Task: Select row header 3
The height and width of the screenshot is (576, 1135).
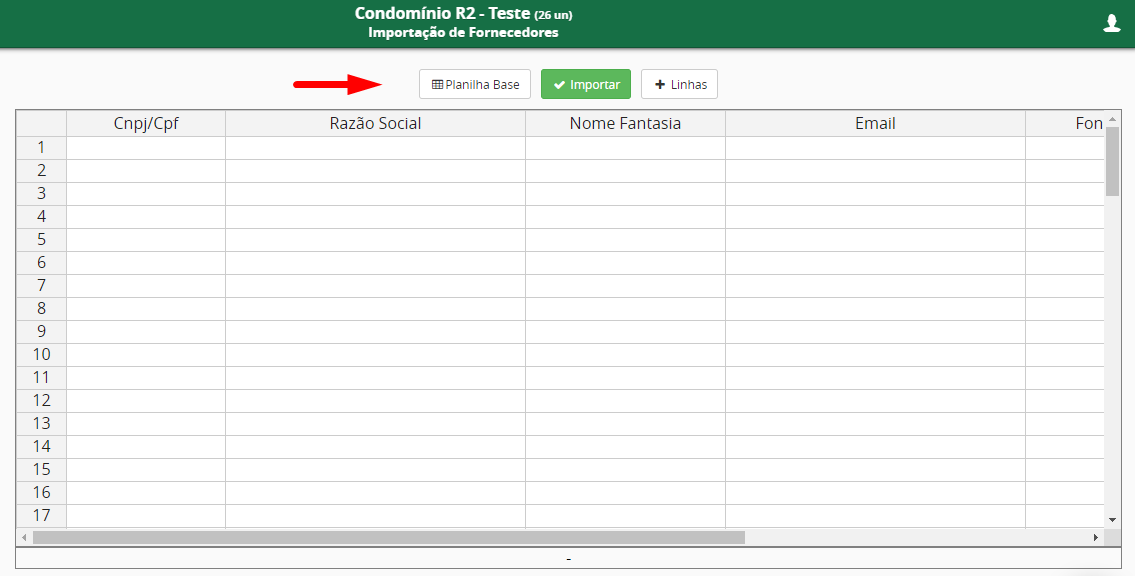Action: 41,194
